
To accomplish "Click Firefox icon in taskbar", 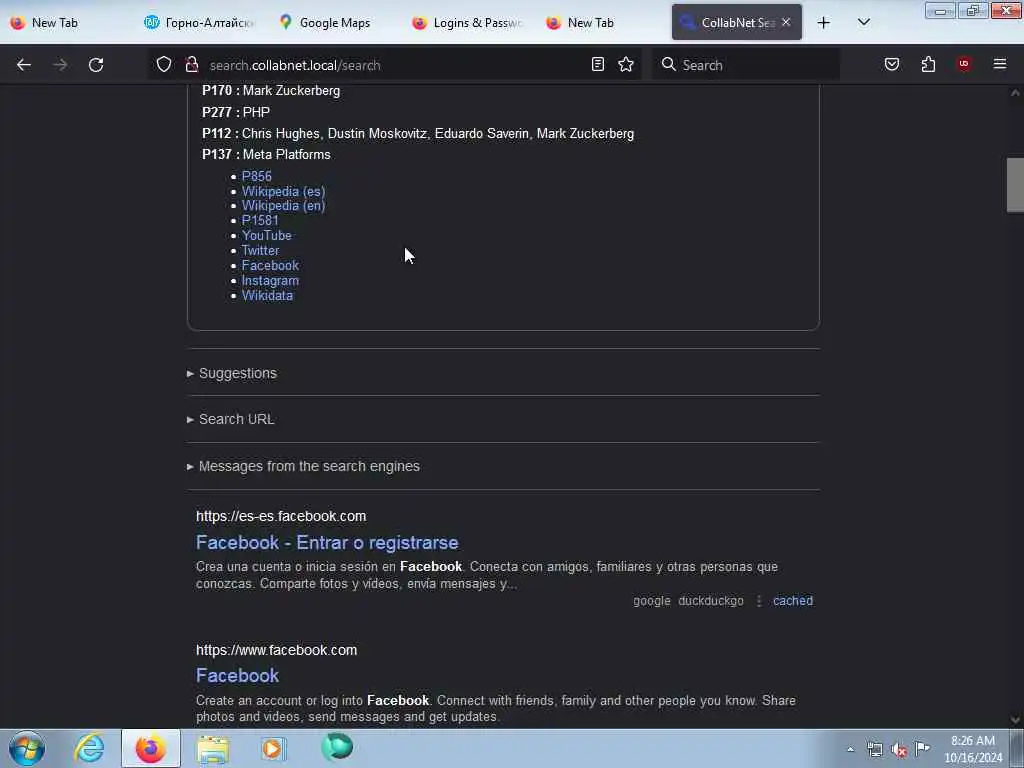I will (x=151, y=748).
